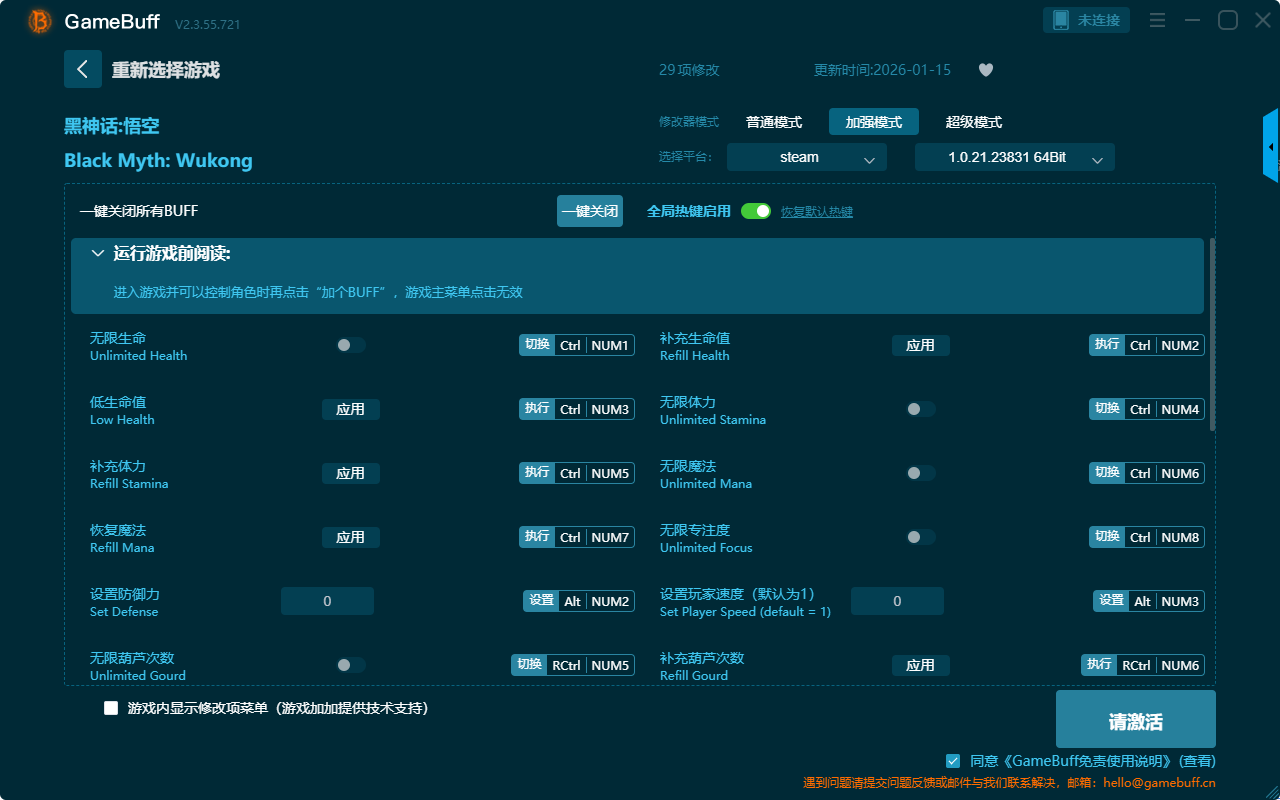Open the disclaimer 查看 link
This screenshot has height=800, width=1280.
[x=1198, y=761]
